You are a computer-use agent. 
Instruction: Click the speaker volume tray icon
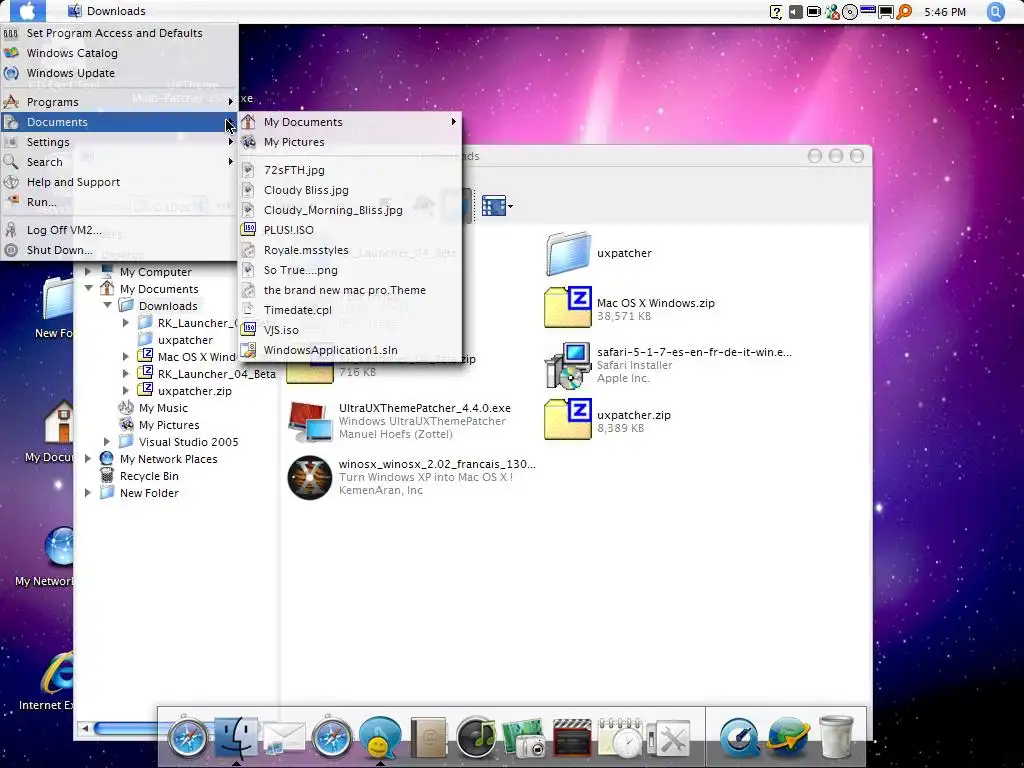(795, 12)
